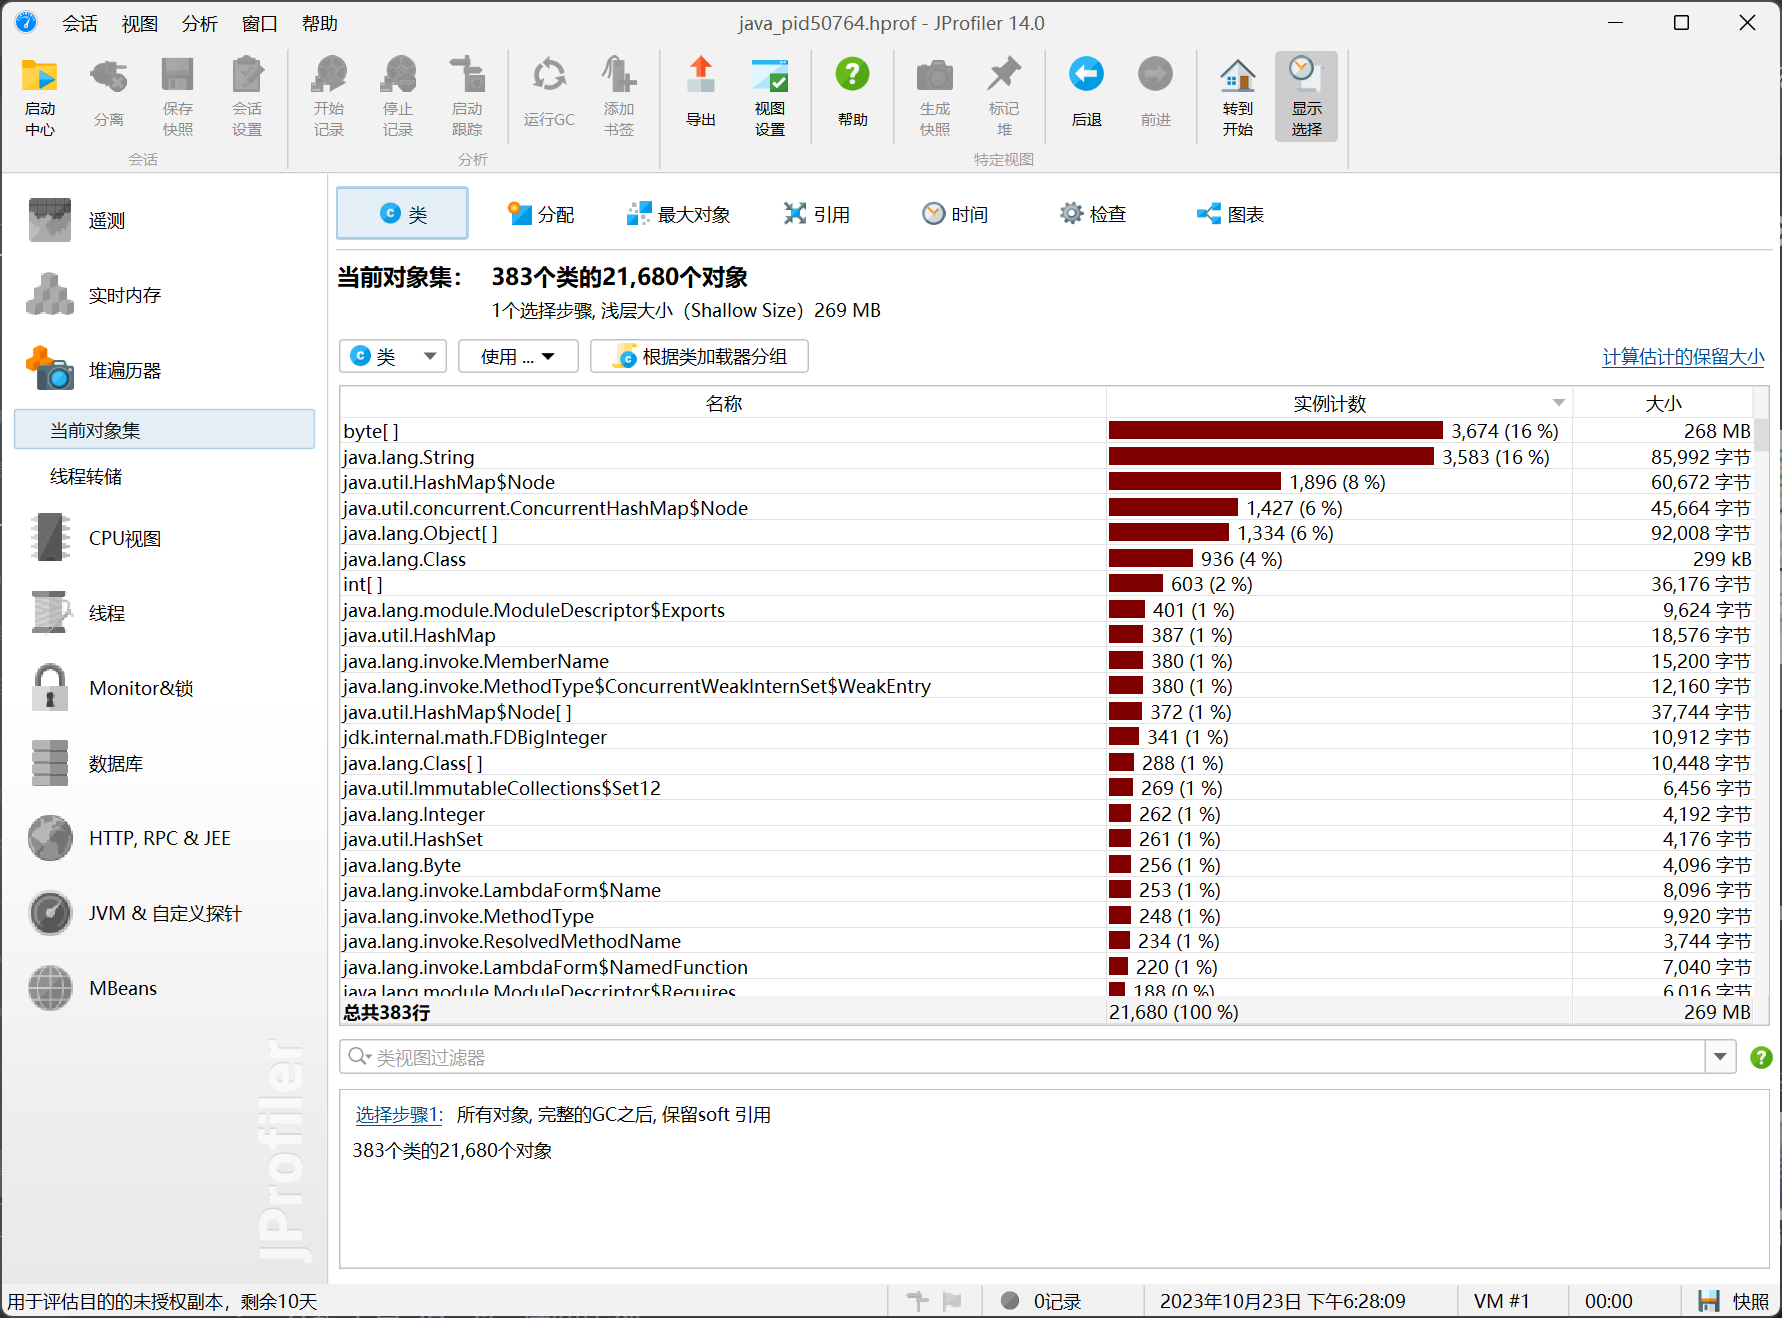Select 线程转储 in the sidebar
The height and width of the screenshot is (1318, 1782).
point(165,476)
